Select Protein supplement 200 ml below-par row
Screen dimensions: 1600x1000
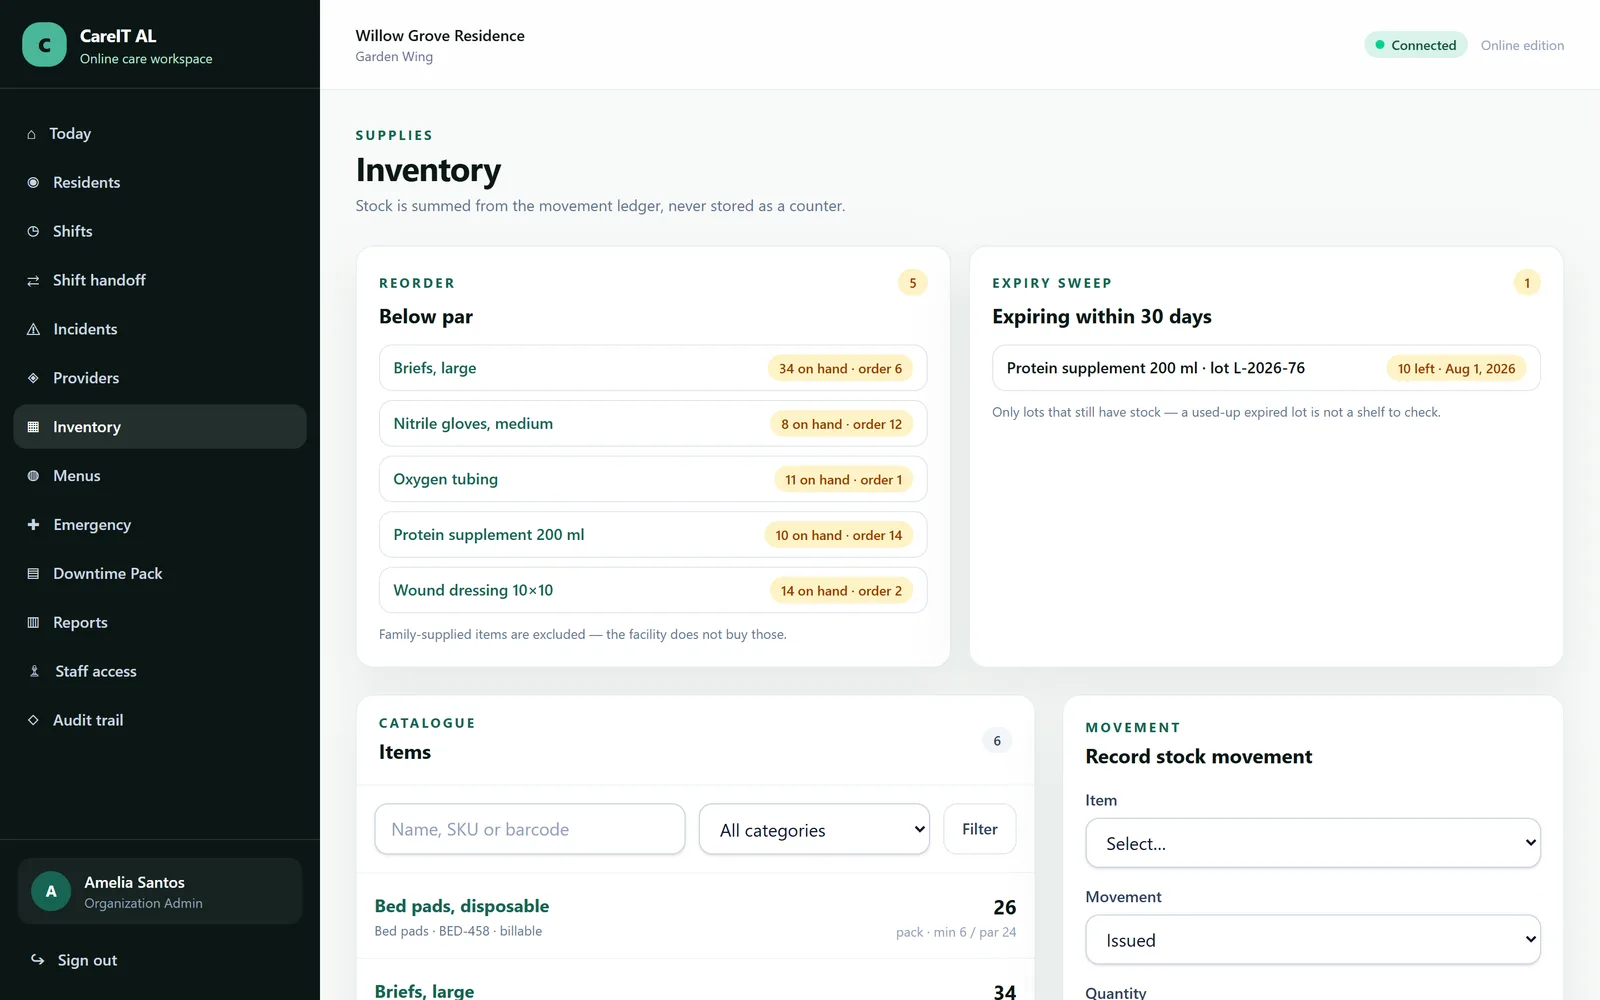(653, 535)
